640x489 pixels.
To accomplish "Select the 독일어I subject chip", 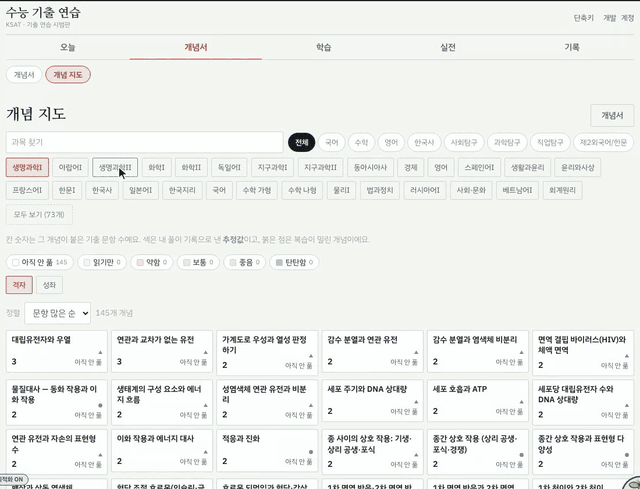I will coord(229,167).
